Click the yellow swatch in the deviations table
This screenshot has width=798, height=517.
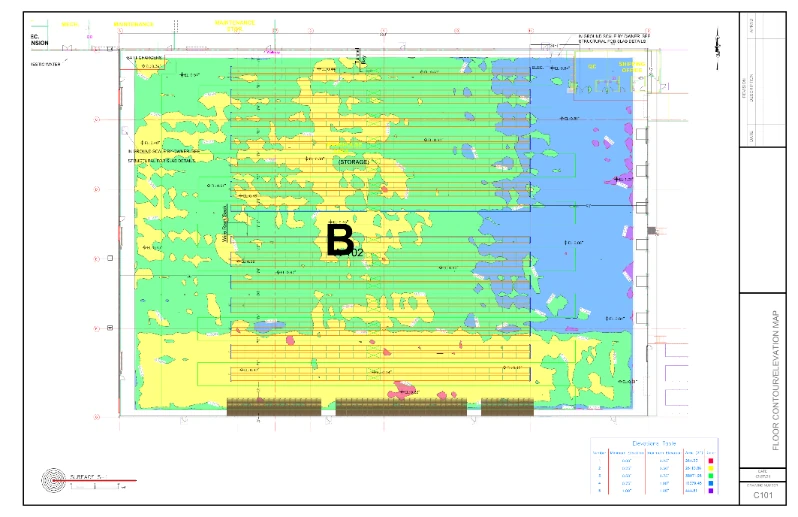point(711,468)
